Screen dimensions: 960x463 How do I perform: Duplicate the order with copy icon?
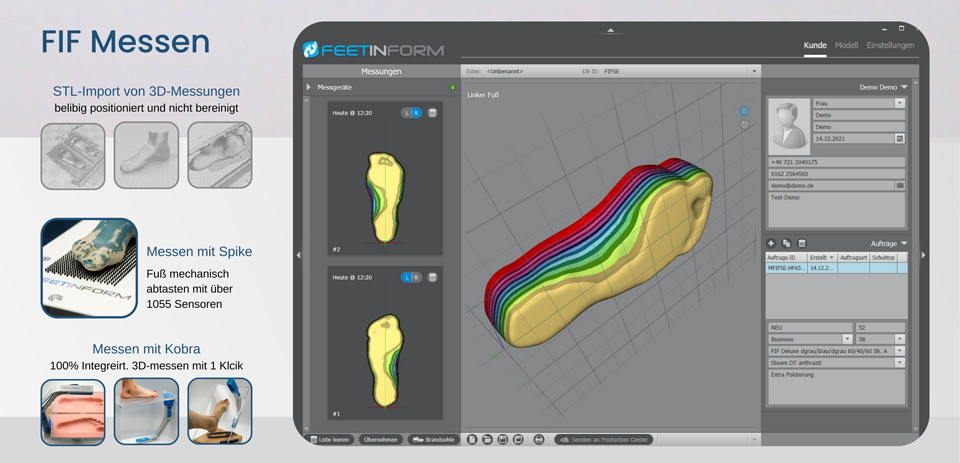tap(787, 243)
